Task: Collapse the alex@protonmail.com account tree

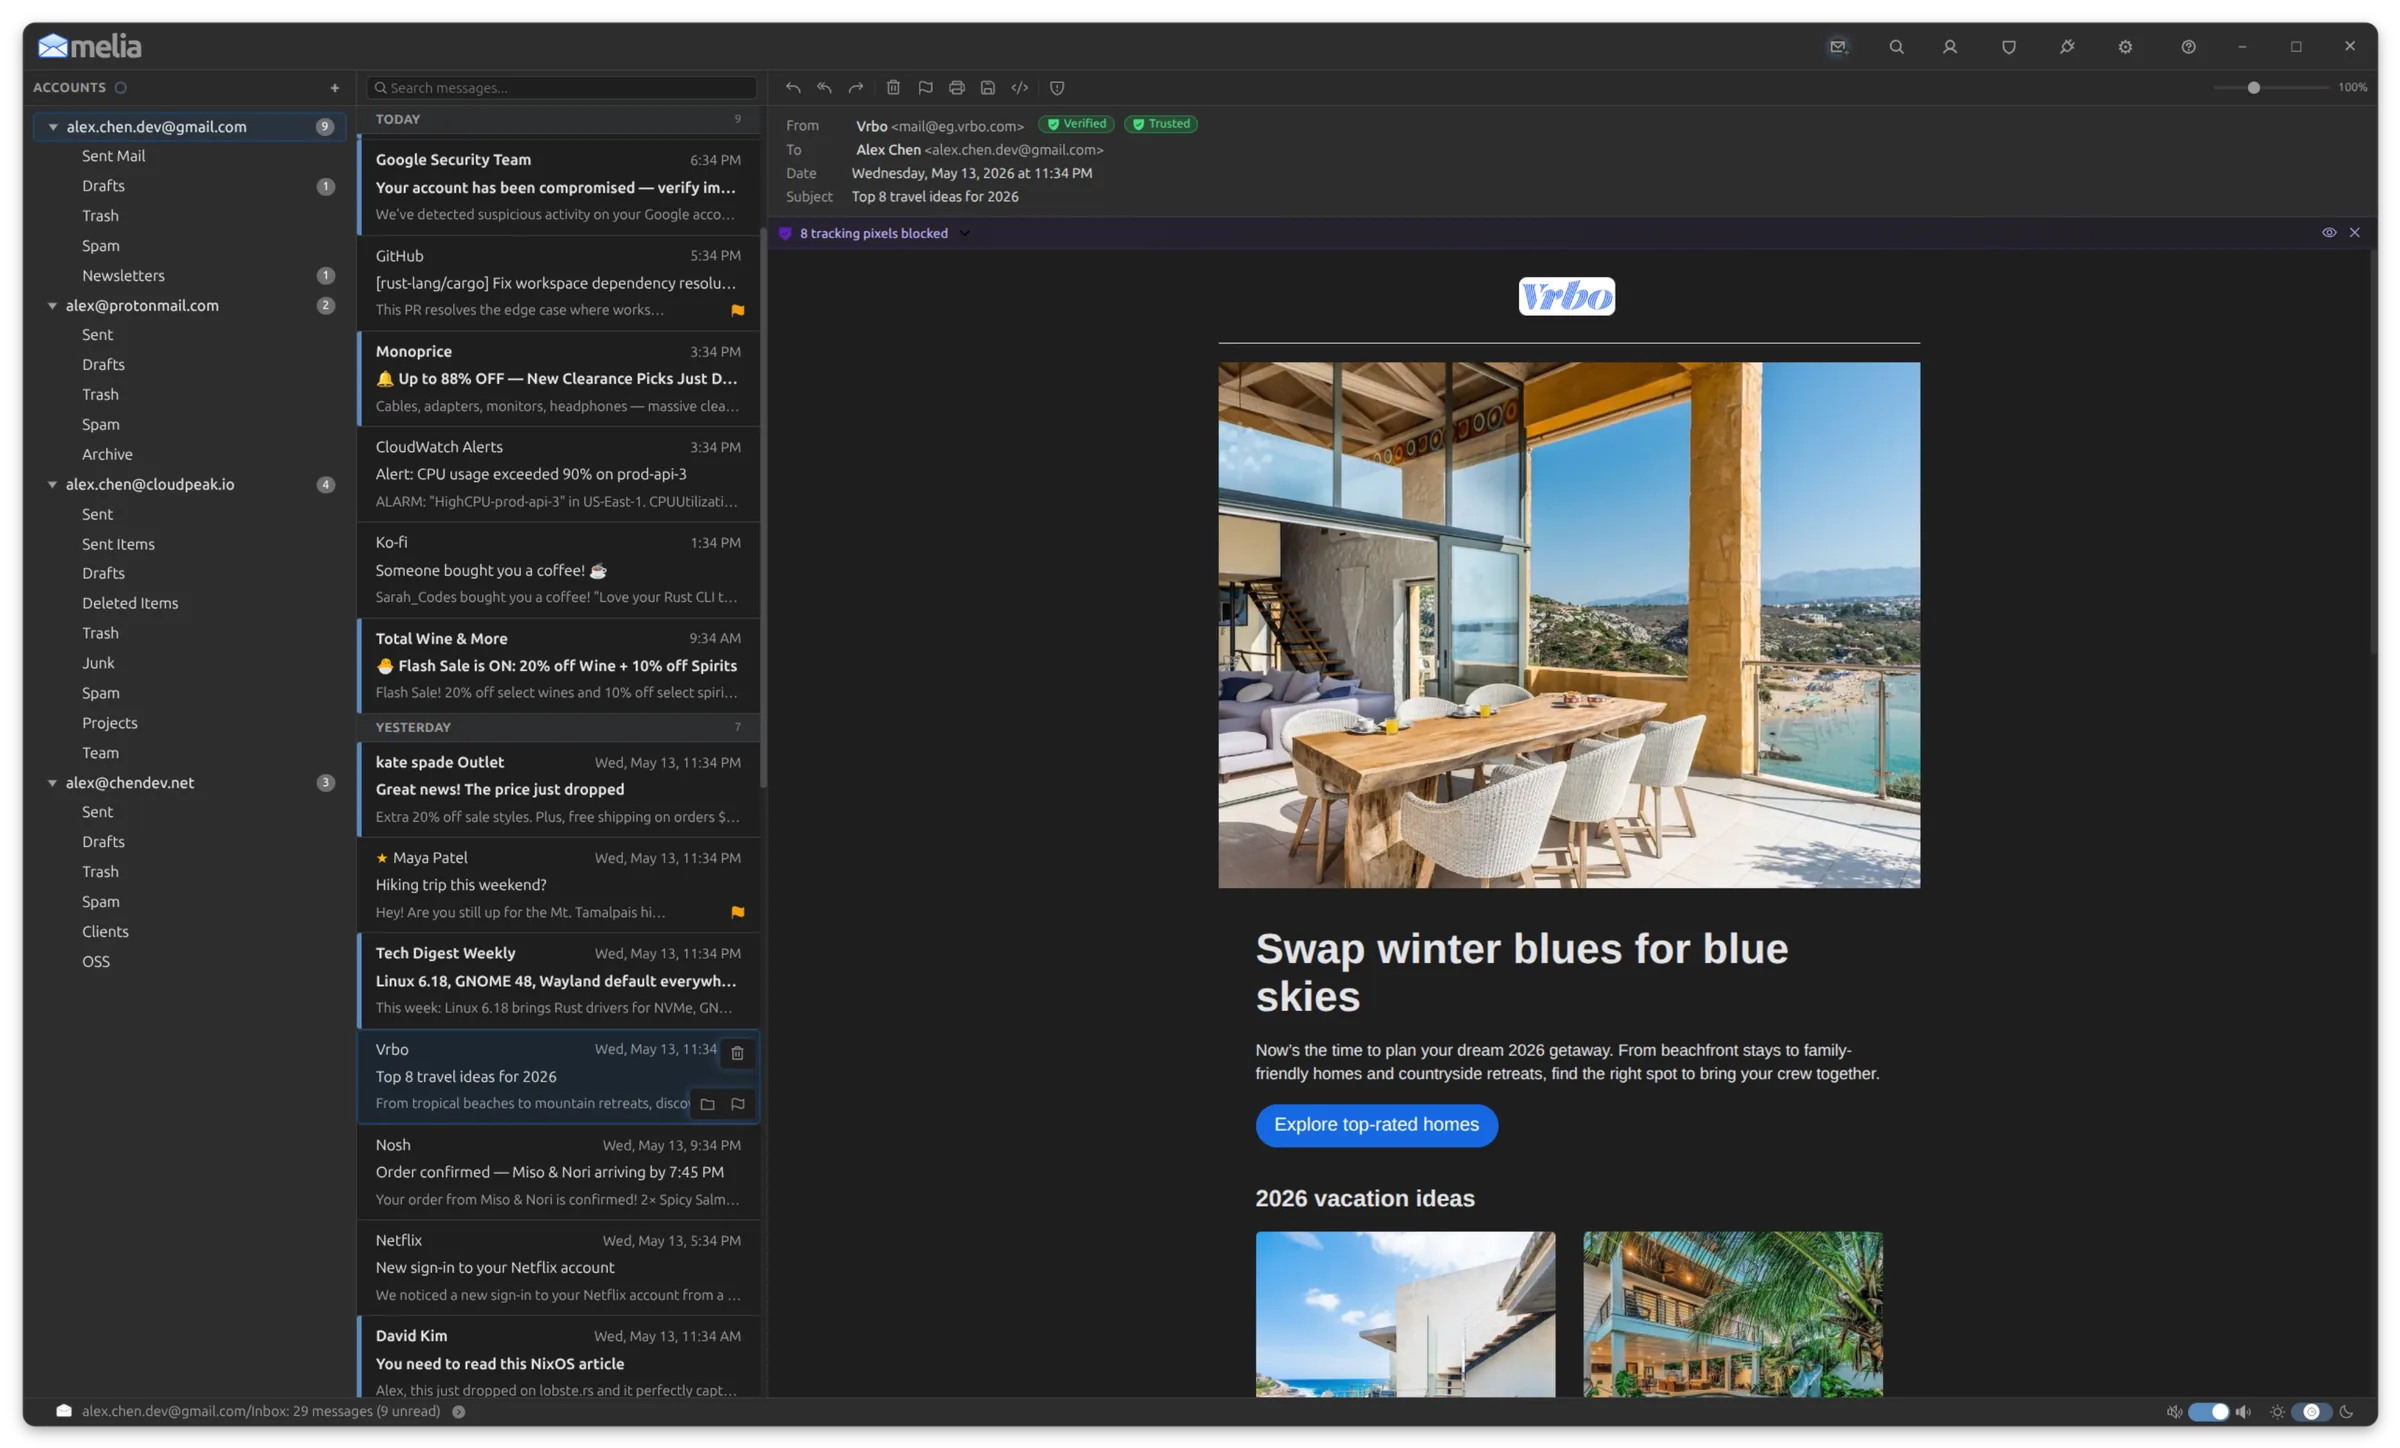Action: click(53, 306)
